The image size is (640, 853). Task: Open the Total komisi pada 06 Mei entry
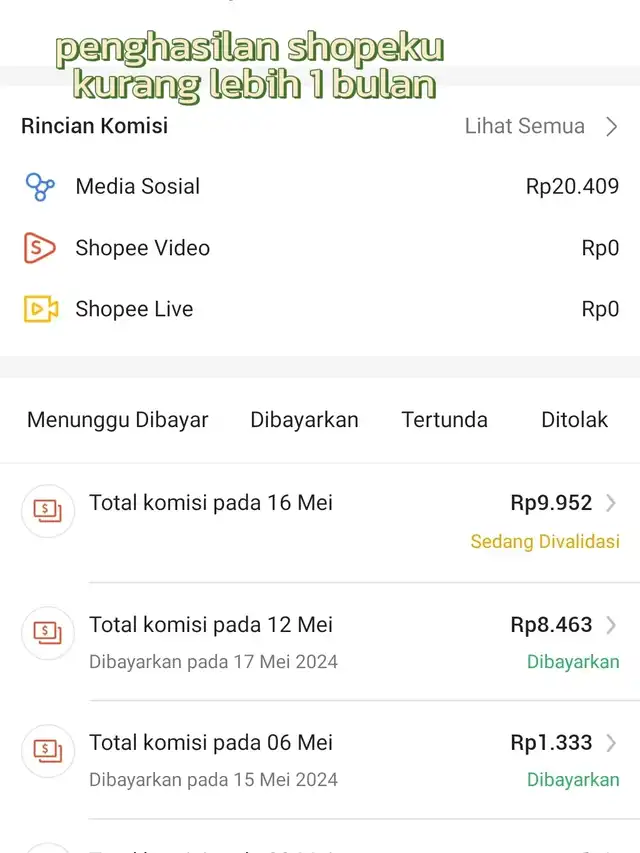tap(320, 760)
